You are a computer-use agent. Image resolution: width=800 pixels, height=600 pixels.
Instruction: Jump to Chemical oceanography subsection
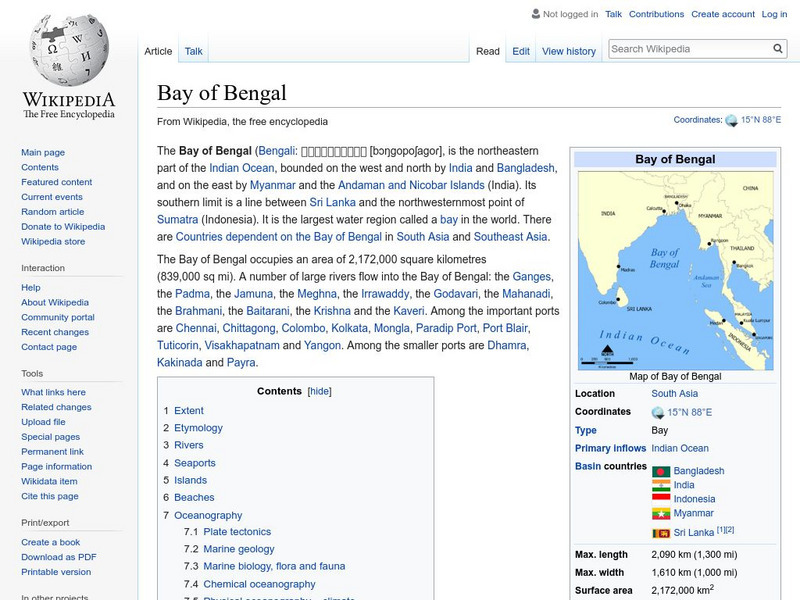pos(259,584)
